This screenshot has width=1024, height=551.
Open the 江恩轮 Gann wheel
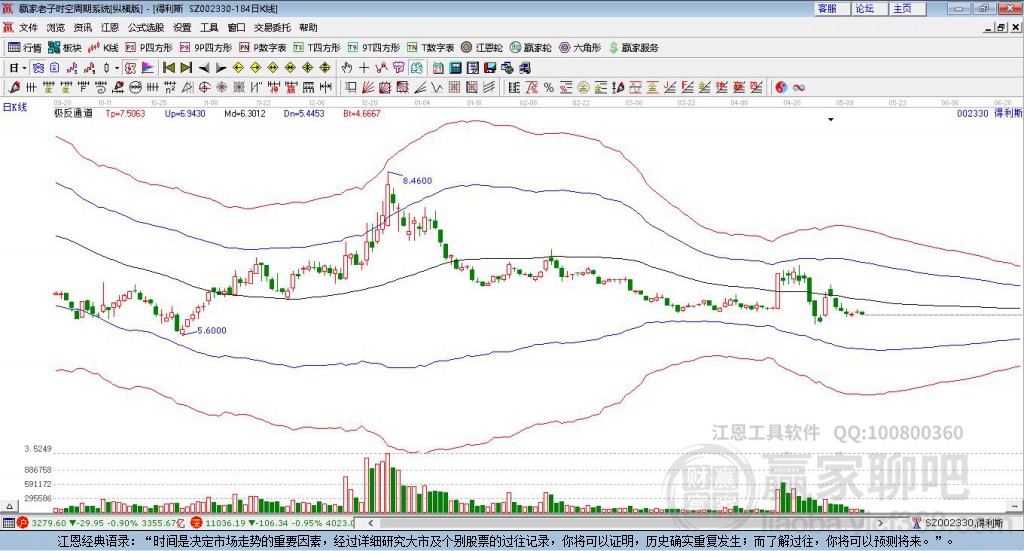tap(482, 48)
